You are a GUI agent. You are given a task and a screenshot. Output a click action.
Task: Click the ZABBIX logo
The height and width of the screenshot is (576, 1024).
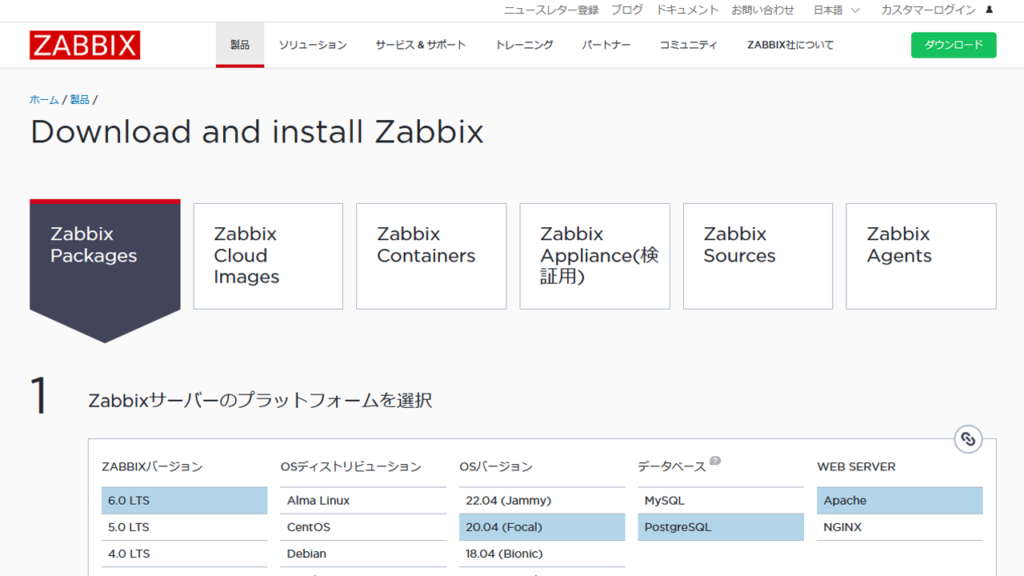(x=84, y=45)
